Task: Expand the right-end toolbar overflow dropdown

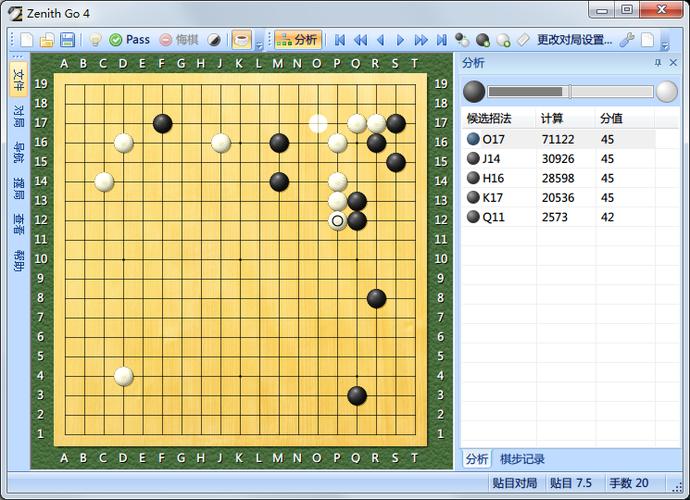Action: click(665, 44)
